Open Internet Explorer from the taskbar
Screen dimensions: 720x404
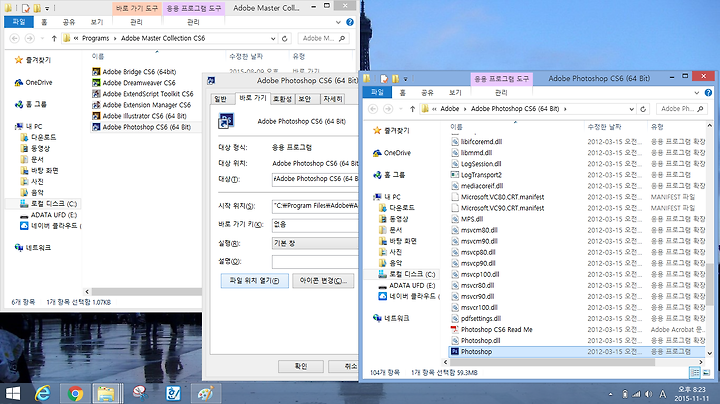coord(43,393)
